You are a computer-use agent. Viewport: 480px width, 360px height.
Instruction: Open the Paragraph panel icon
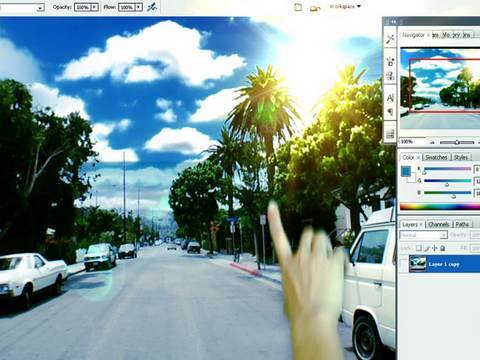point(390,112)
